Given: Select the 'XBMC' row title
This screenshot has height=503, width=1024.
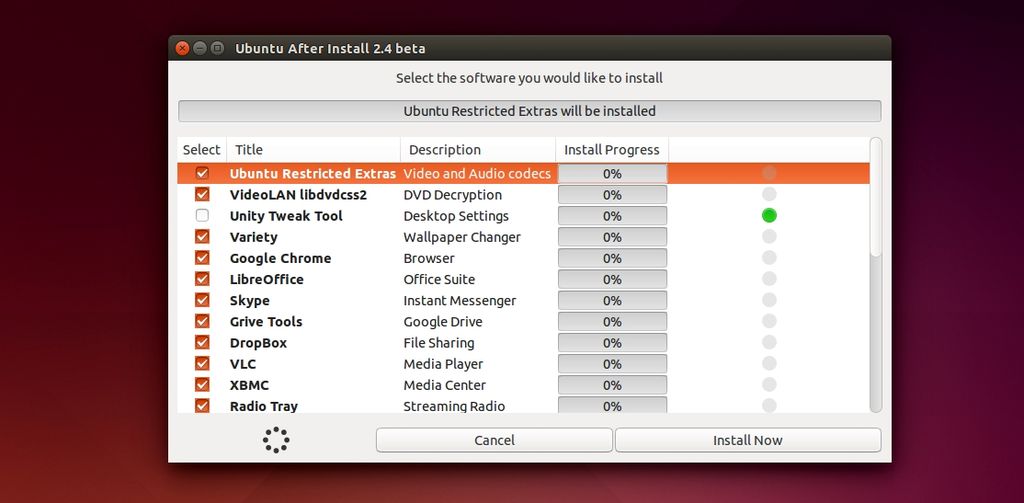Looking at the screenshot, I should click(x=249, y=385).
